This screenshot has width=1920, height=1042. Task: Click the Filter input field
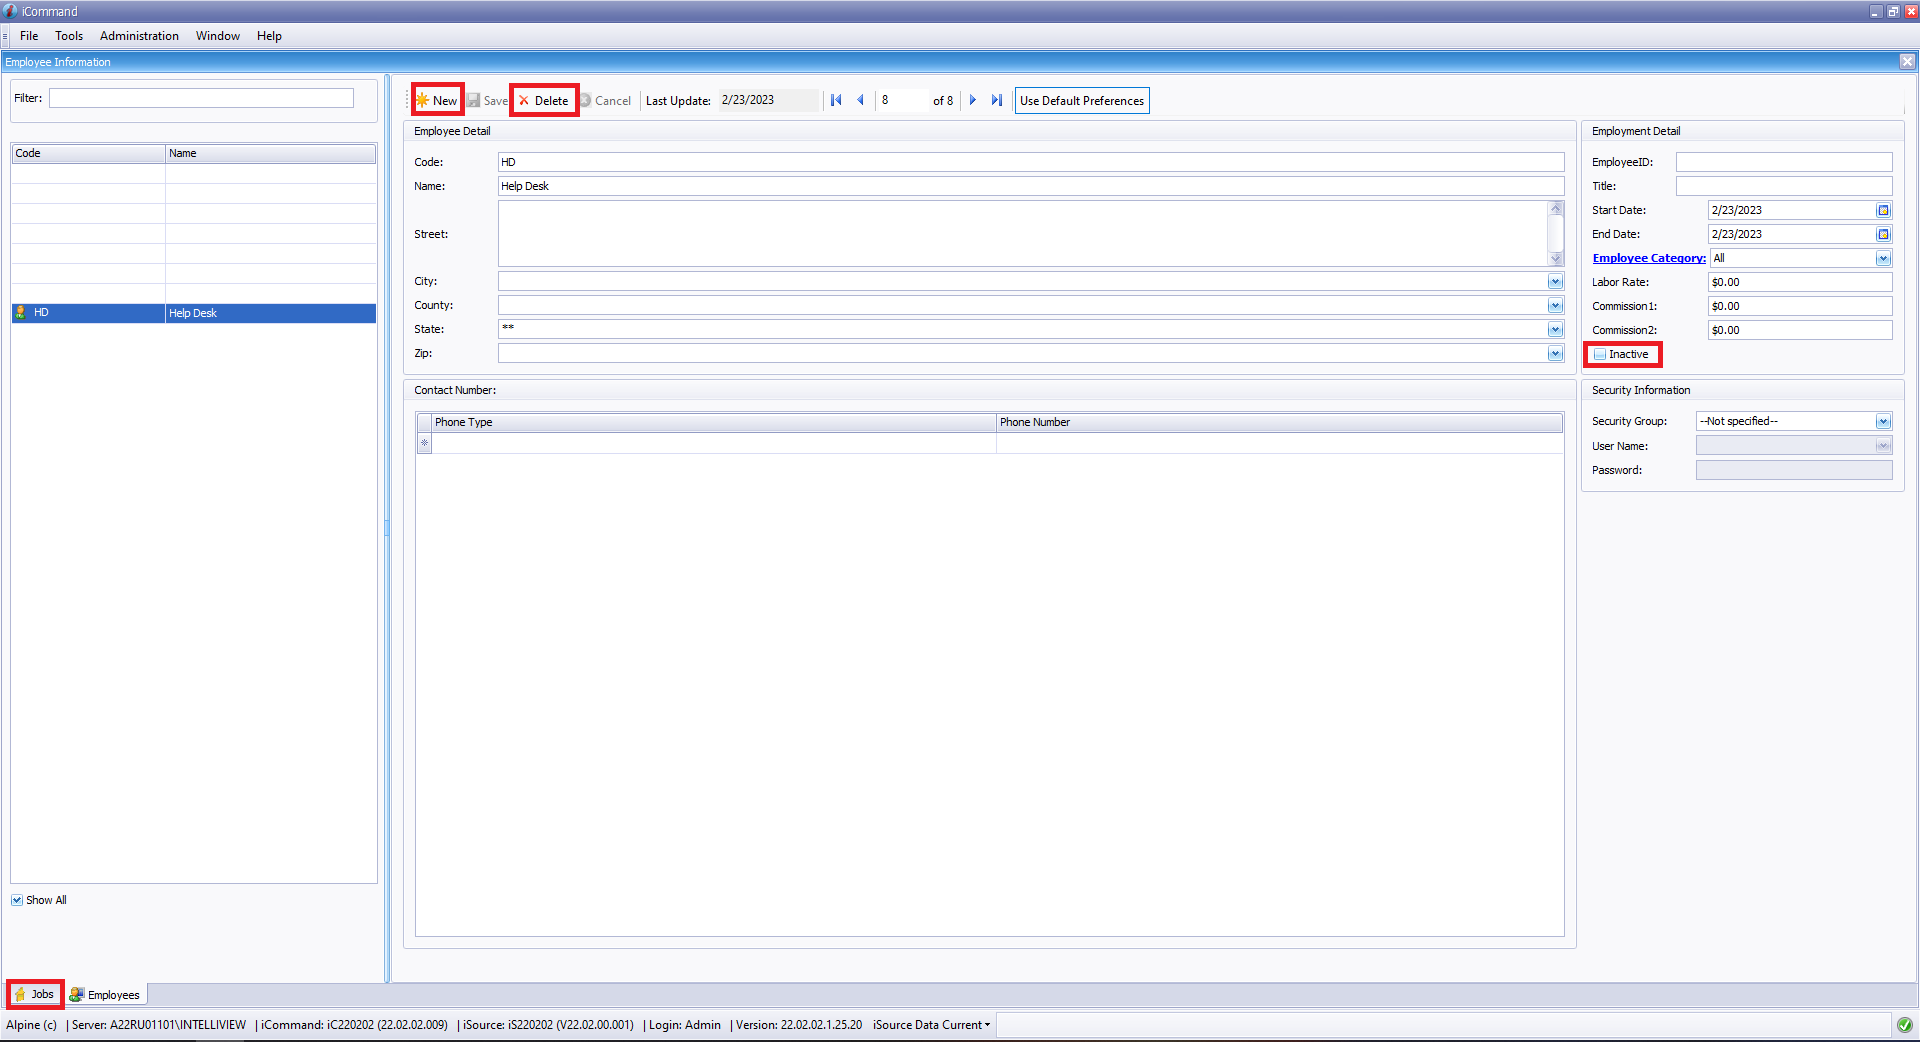coord(201,98)
